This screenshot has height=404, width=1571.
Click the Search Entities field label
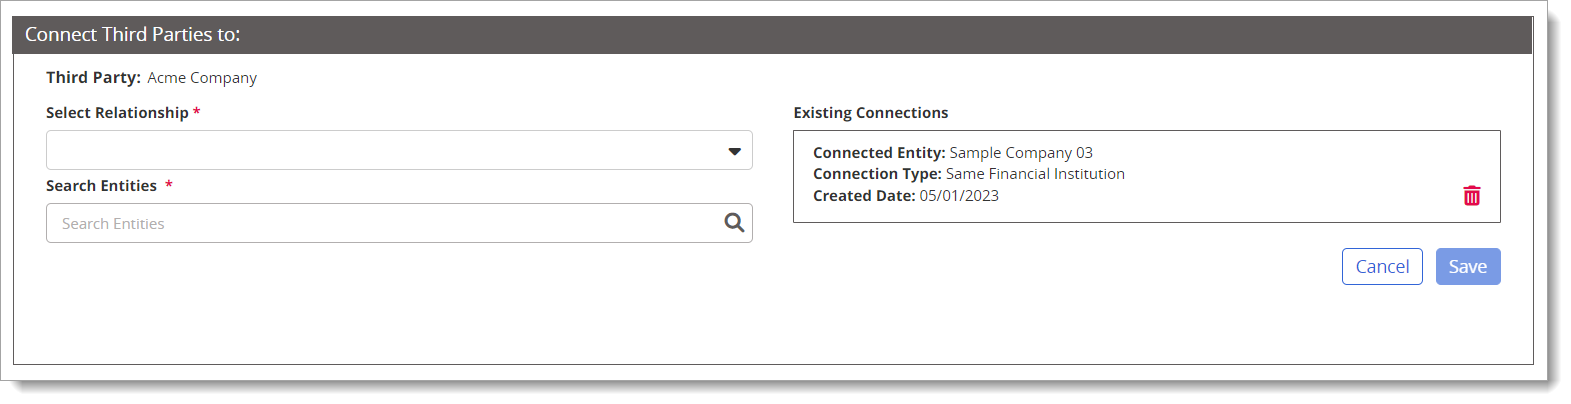(101, 186)
